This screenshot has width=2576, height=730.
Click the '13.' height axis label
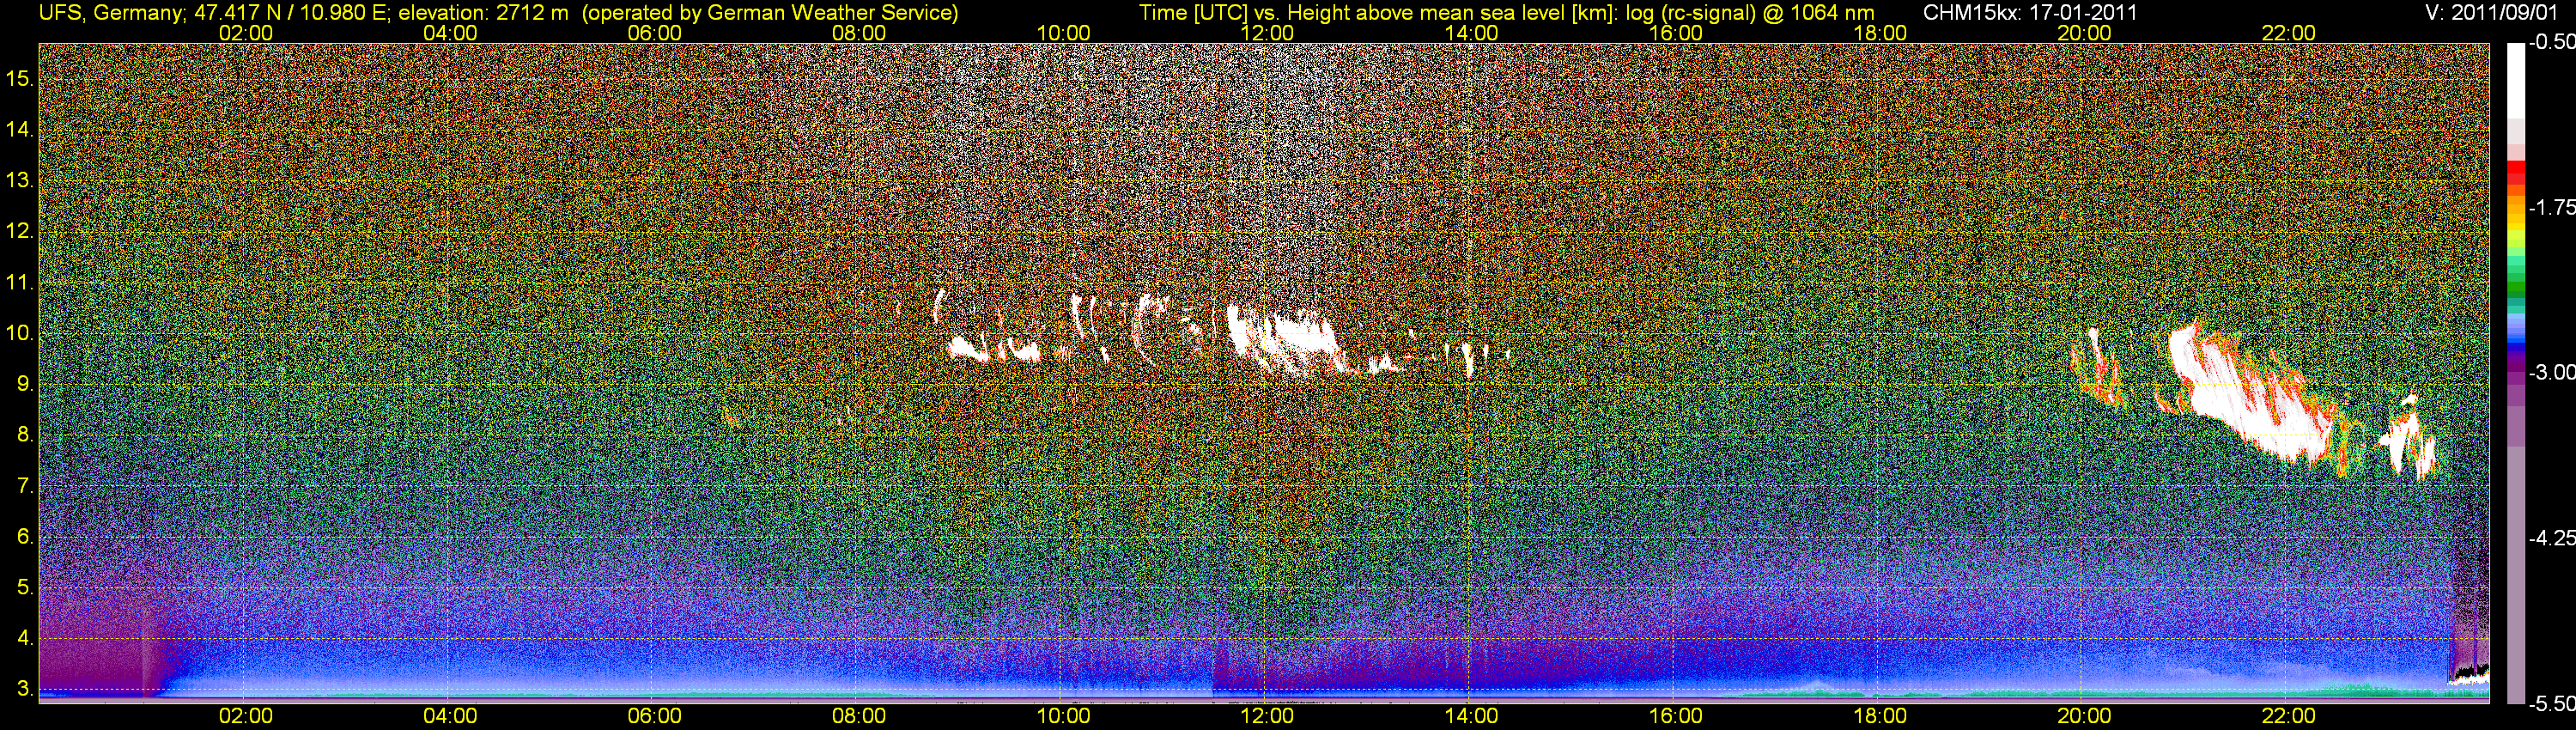[x=19, y=180]
